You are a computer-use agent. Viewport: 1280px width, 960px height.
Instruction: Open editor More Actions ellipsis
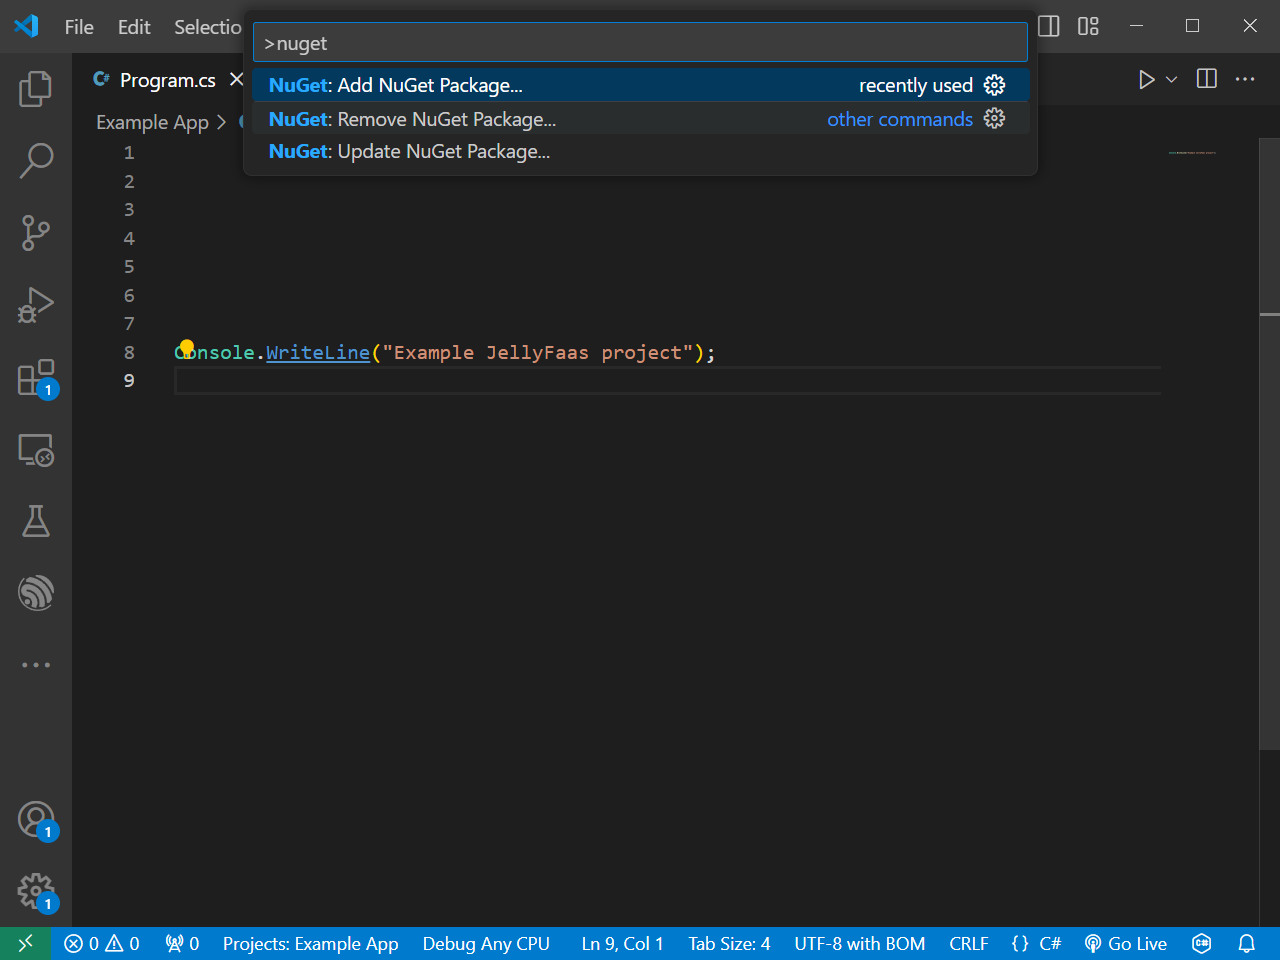pos(1245,79)
